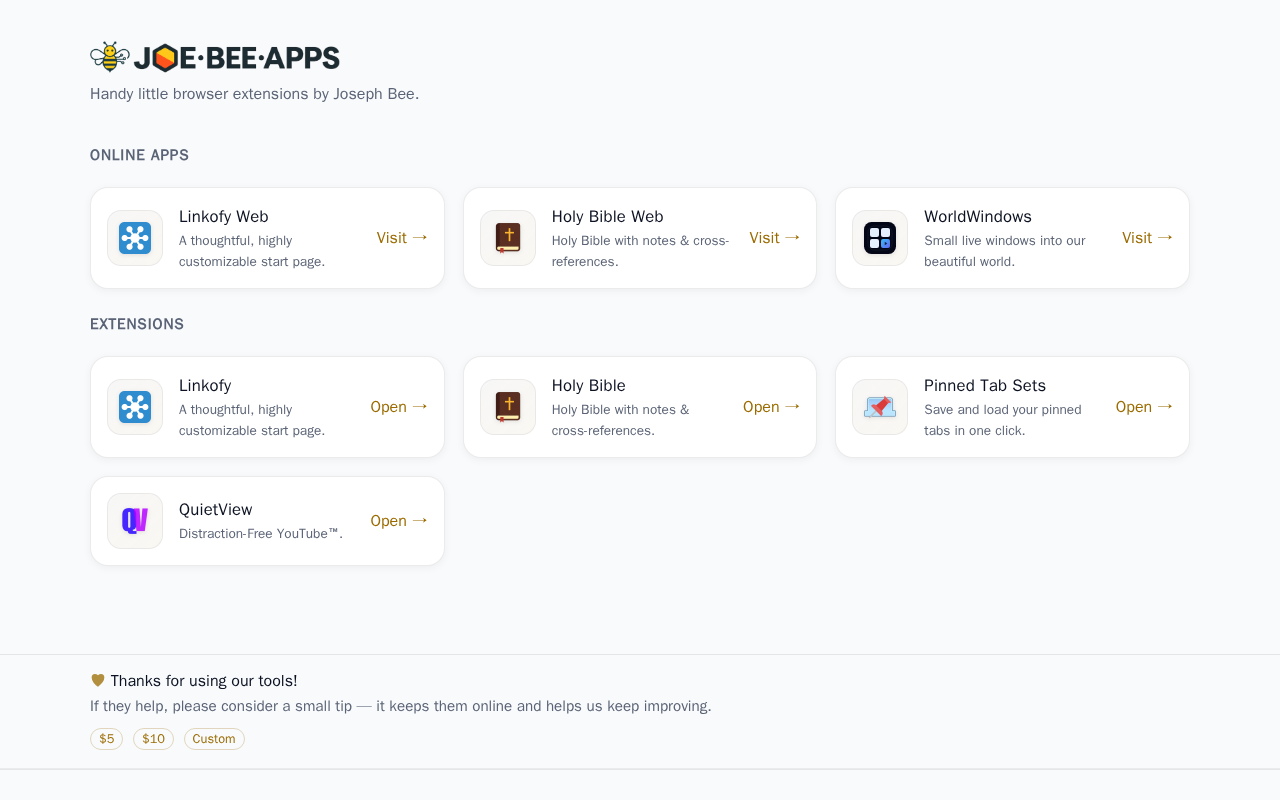Screen dimensions: 1280x800
Task: Open the Holy Bible extension
Action: [771, 407]
